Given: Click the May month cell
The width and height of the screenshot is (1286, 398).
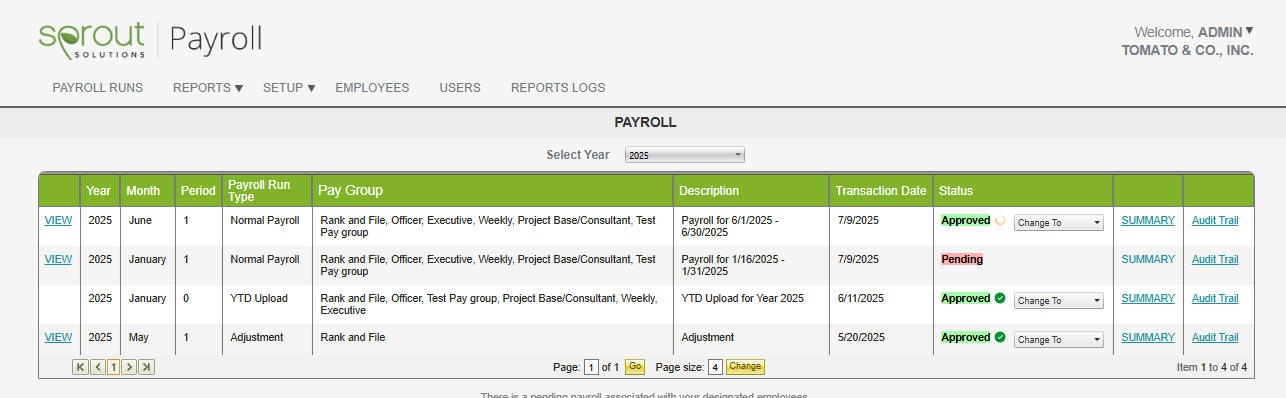Looking at the screenshot, I should coord(139,337).
